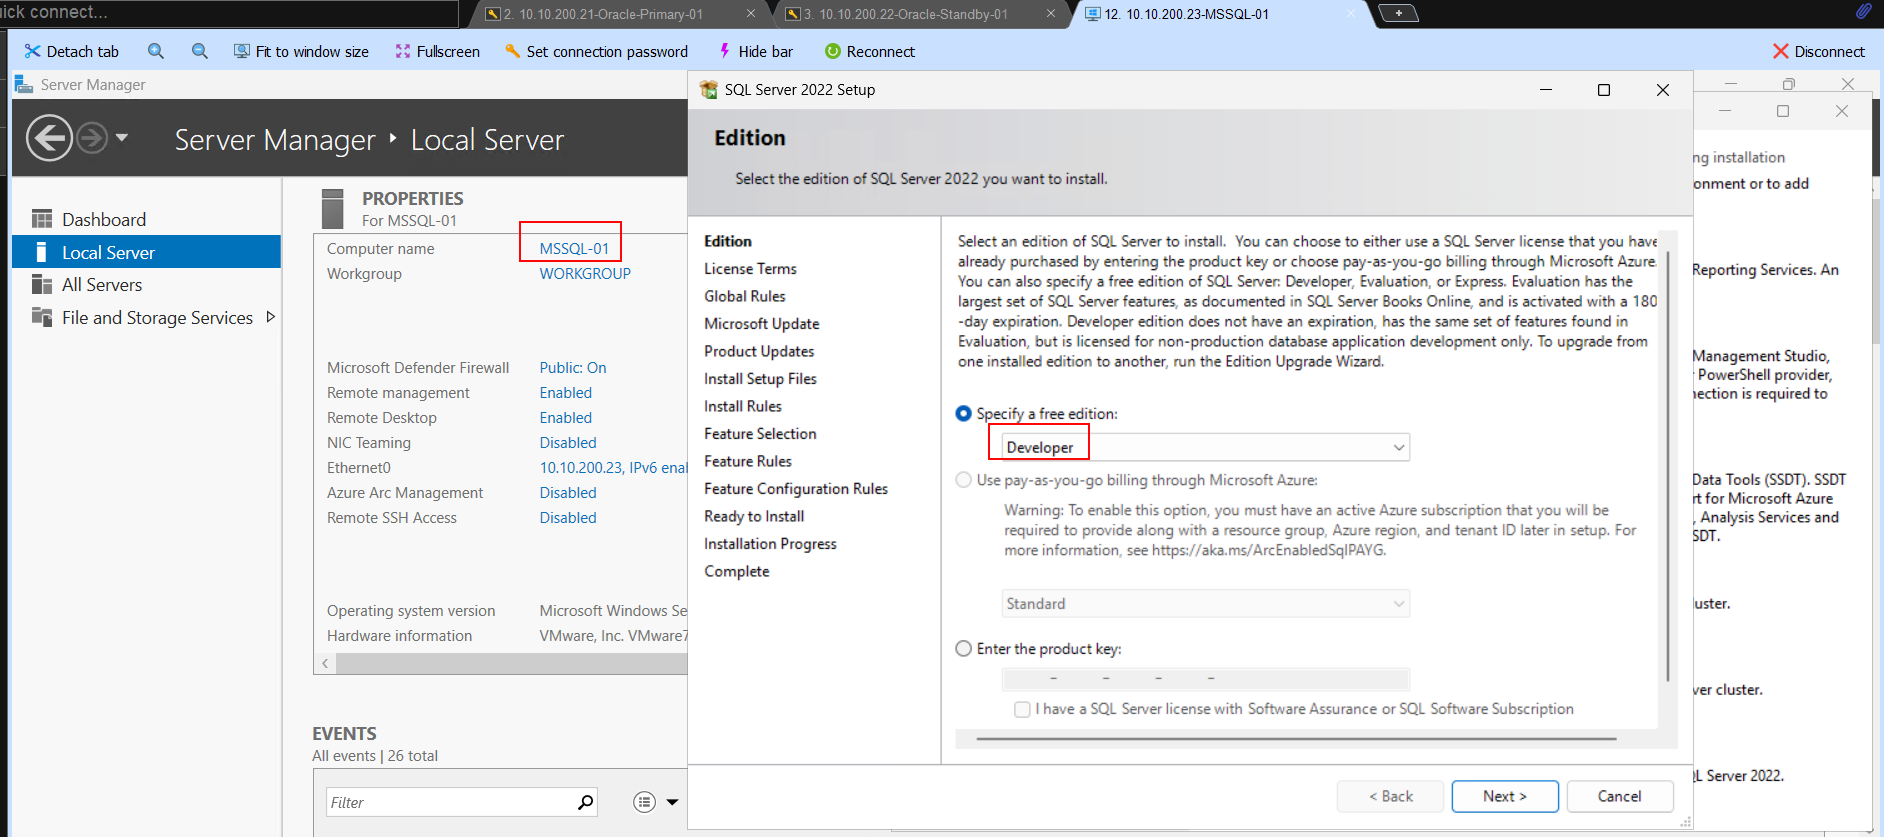Viewport: 1884px width, 837px height.
Task: Close the Oracle-Primary-01 tab
Action: tap(751, 14)
